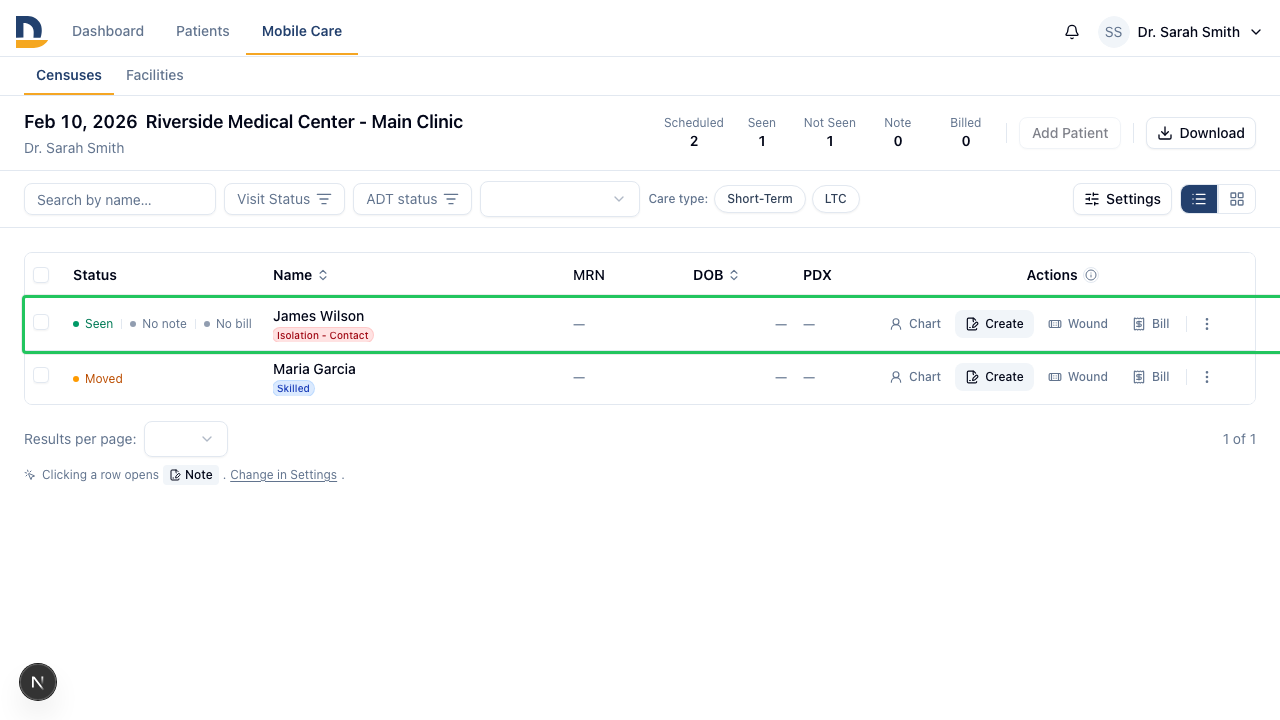Click the Billed count stat

966,132
